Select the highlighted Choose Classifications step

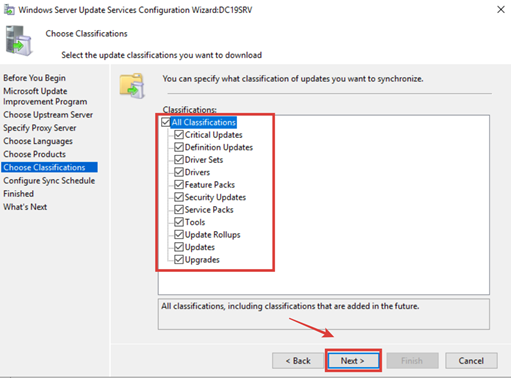coord(49,167)
